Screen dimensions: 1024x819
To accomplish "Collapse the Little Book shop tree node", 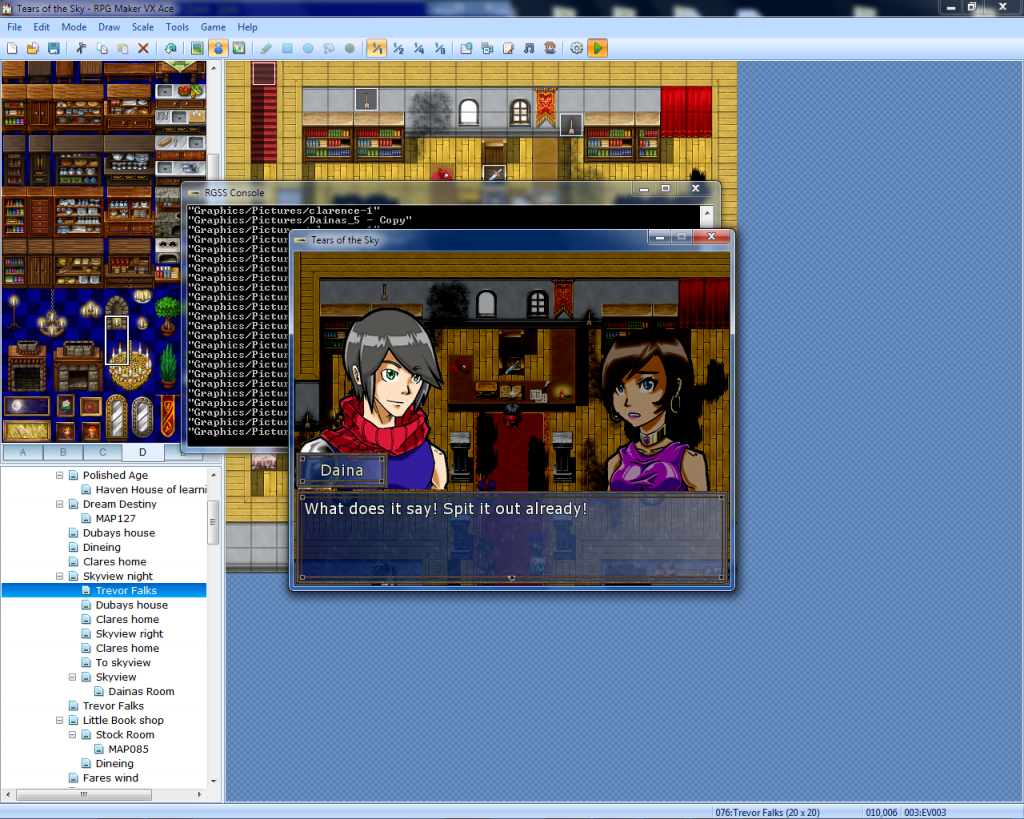I will click(59, 720).
